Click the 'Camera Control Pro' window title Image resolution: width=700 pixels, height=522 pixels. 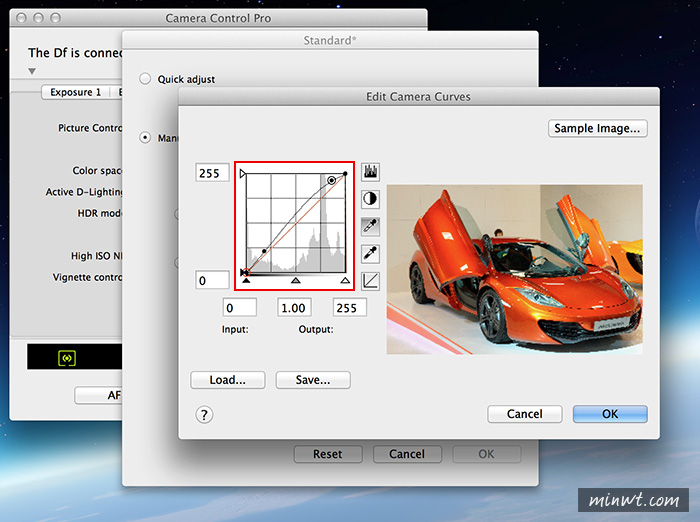coord(218,18)
